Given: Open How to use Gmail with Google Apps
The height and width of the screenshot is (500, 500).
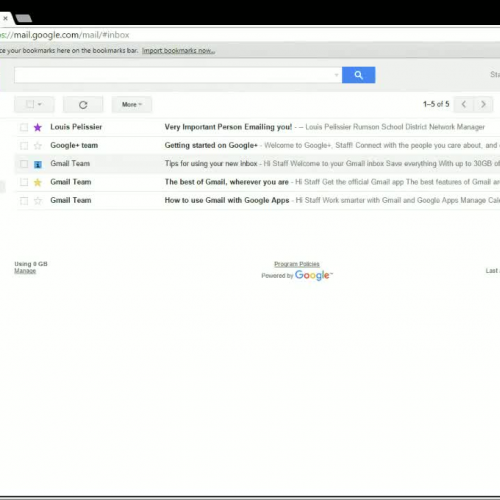Looking at the screenshot, I should coord(227,200).
